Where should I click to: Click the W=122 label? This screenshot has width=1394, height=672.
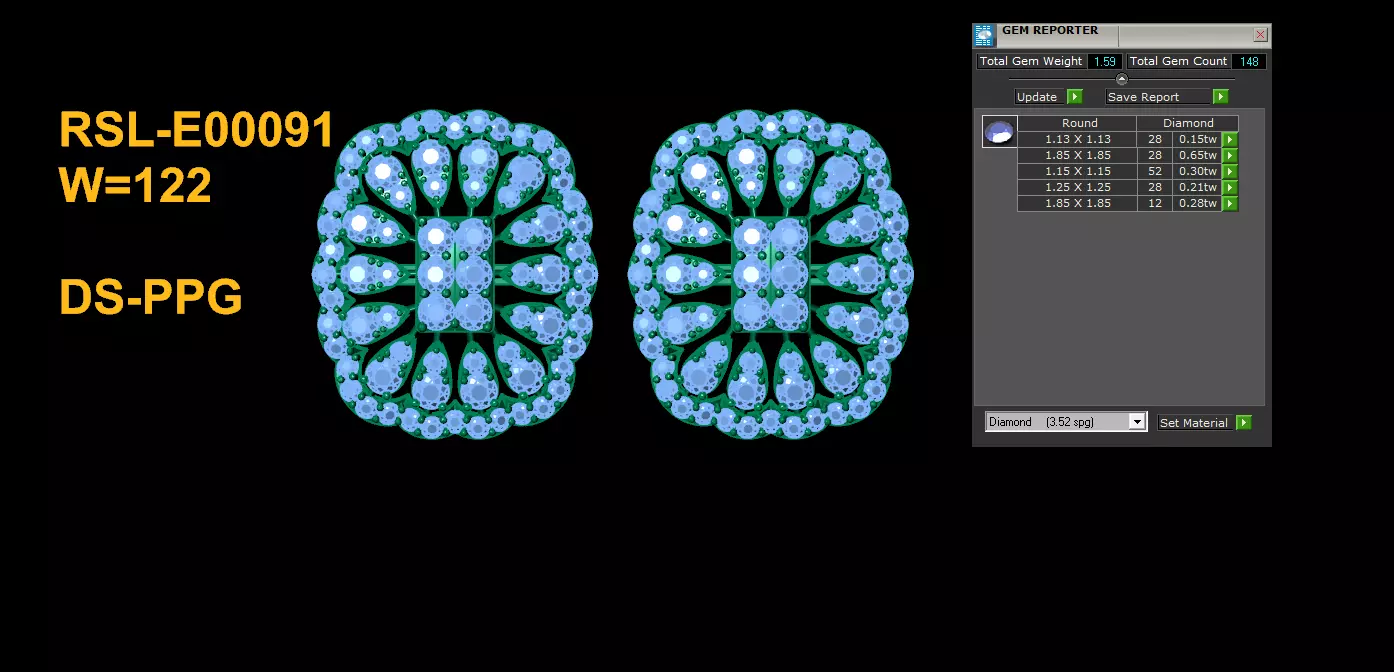click(x=136, y=185)
